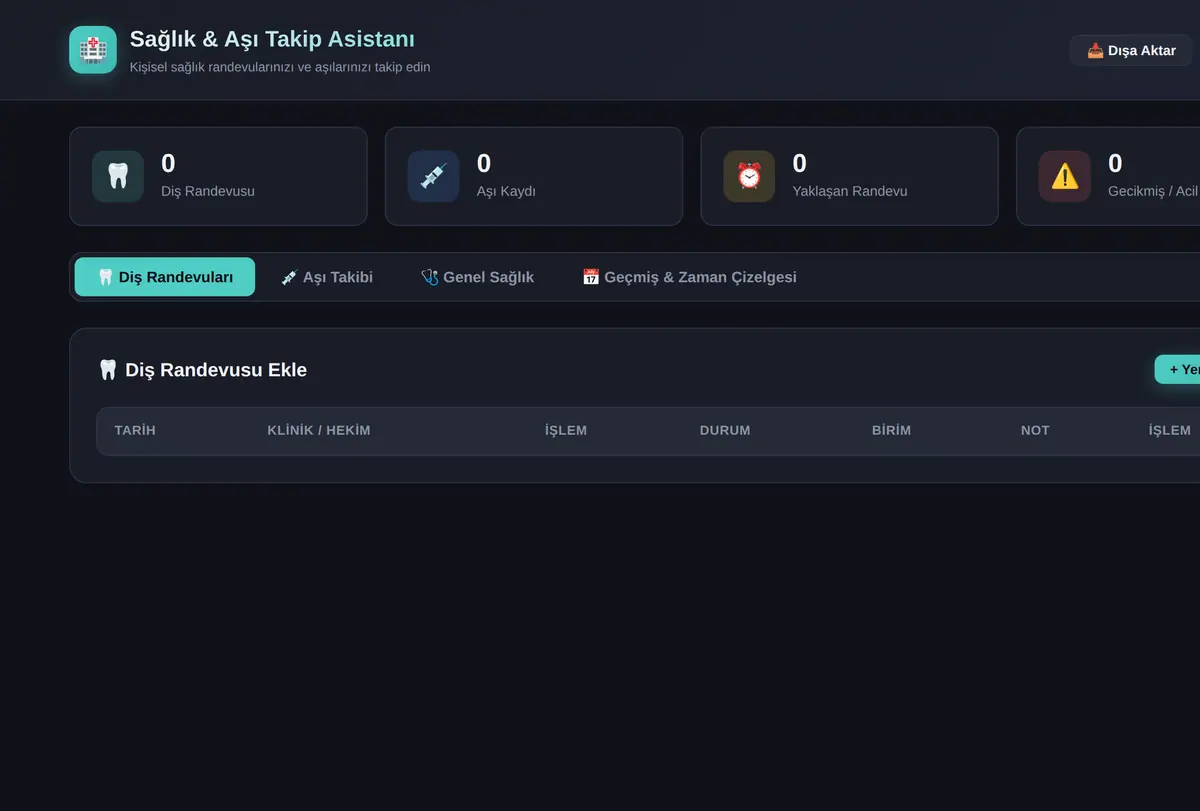The width and height of the screenshot is (1200, 811).
Task: Click the hospital app logo icon
Action: 93,50
